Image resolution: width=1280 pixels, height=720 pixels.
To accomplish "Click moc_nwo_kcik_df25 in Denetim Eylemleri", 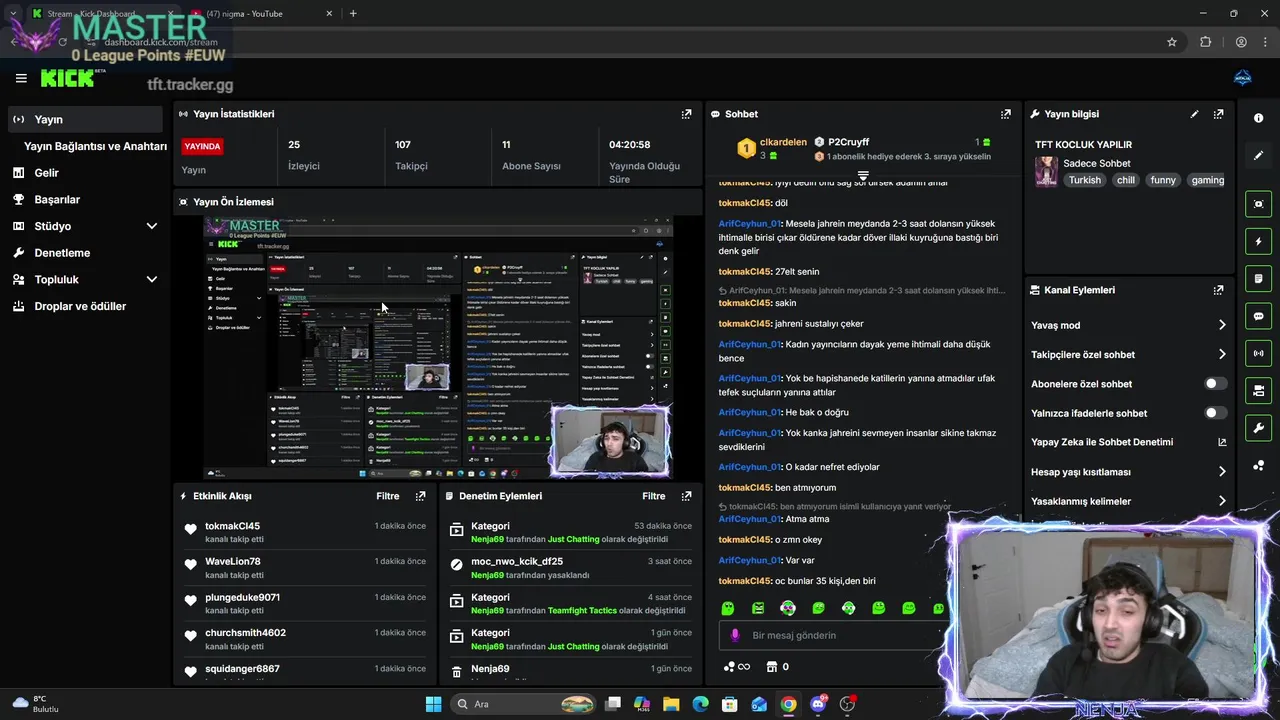I will (517, 562).
